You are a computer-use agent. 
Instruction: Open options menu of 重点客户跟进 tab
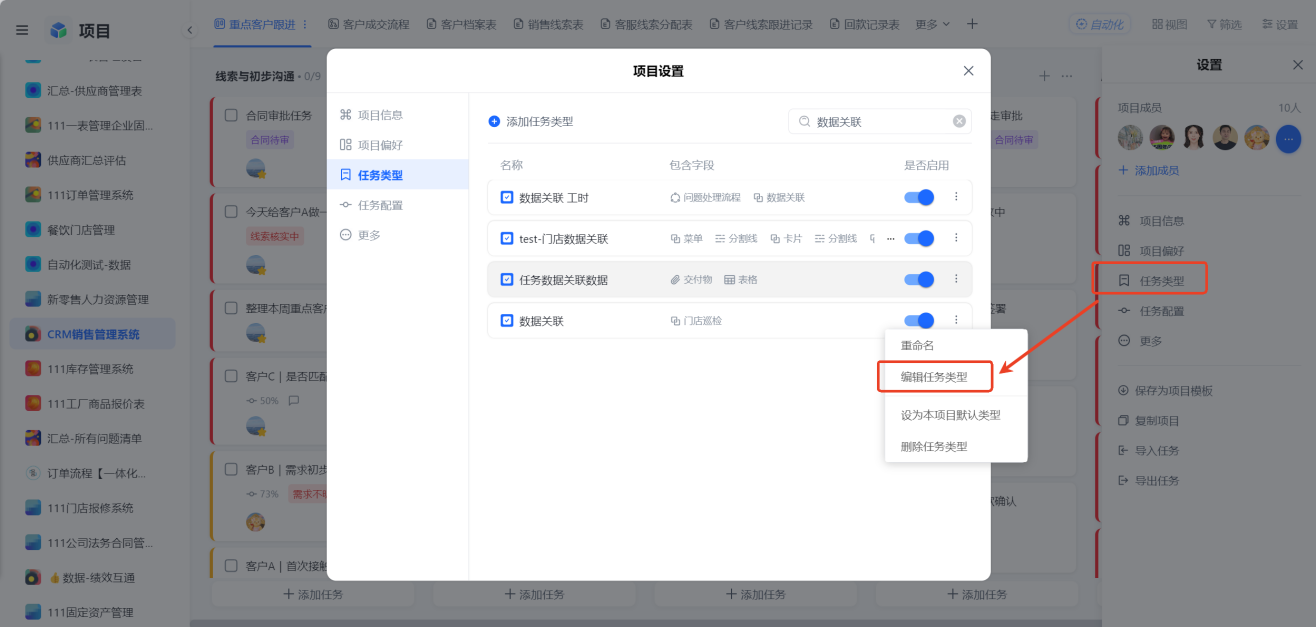305,24
